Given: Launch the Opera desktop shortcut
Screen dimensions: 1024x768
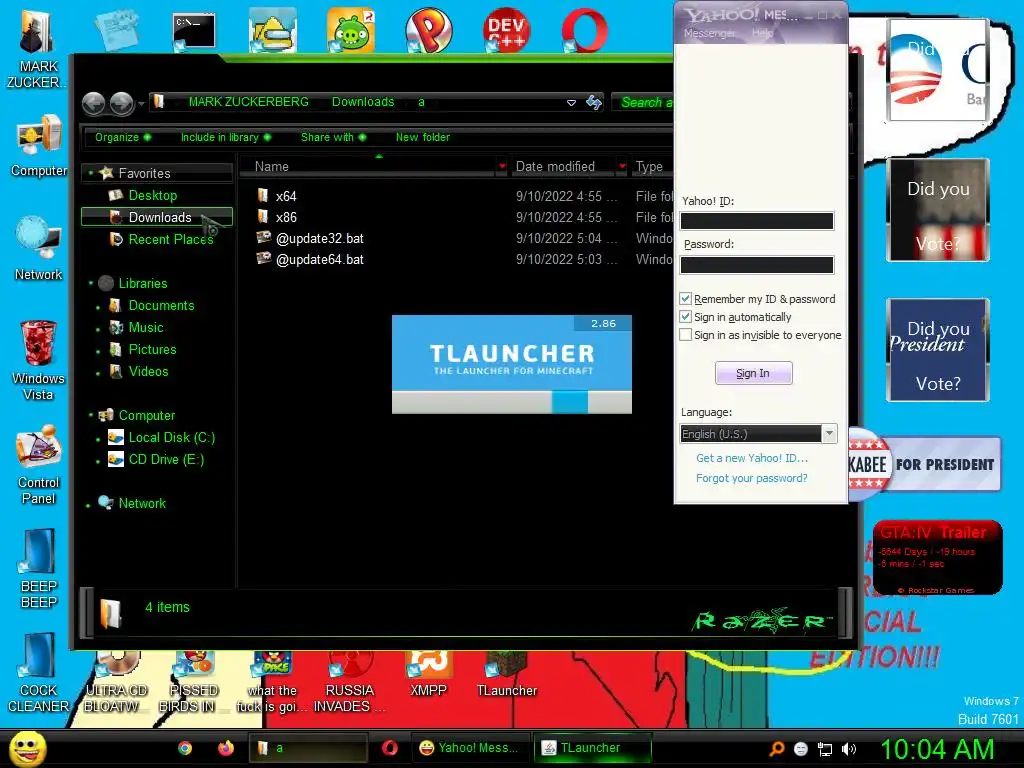Looking at the screenshot, I should [584, 30].
